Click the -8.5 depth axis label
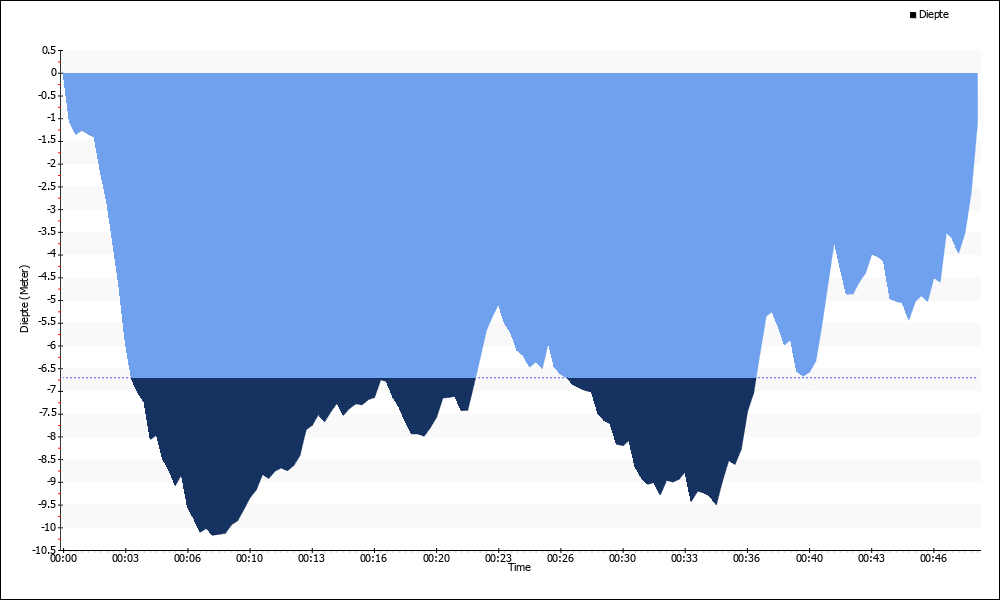 coord(48,459)
